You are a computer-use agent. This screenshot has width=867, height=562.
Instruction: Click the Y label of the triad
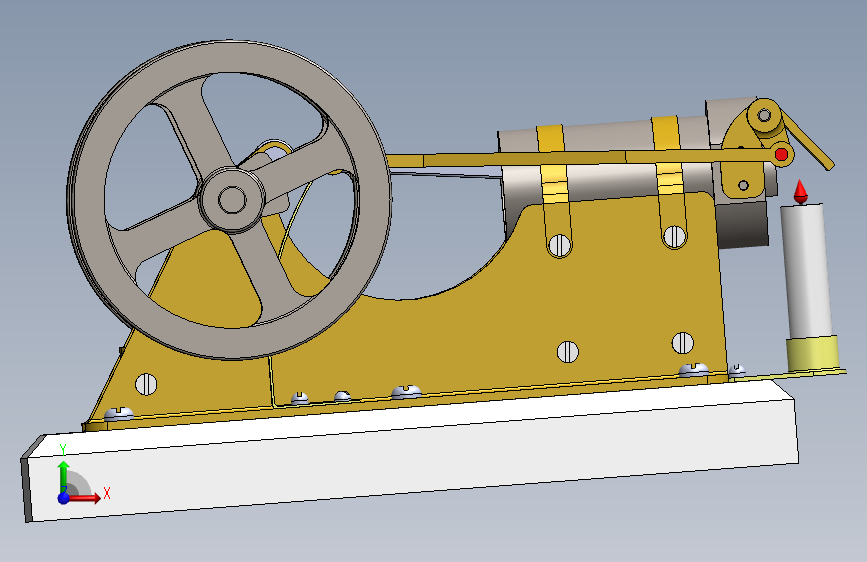coord(63,449)
